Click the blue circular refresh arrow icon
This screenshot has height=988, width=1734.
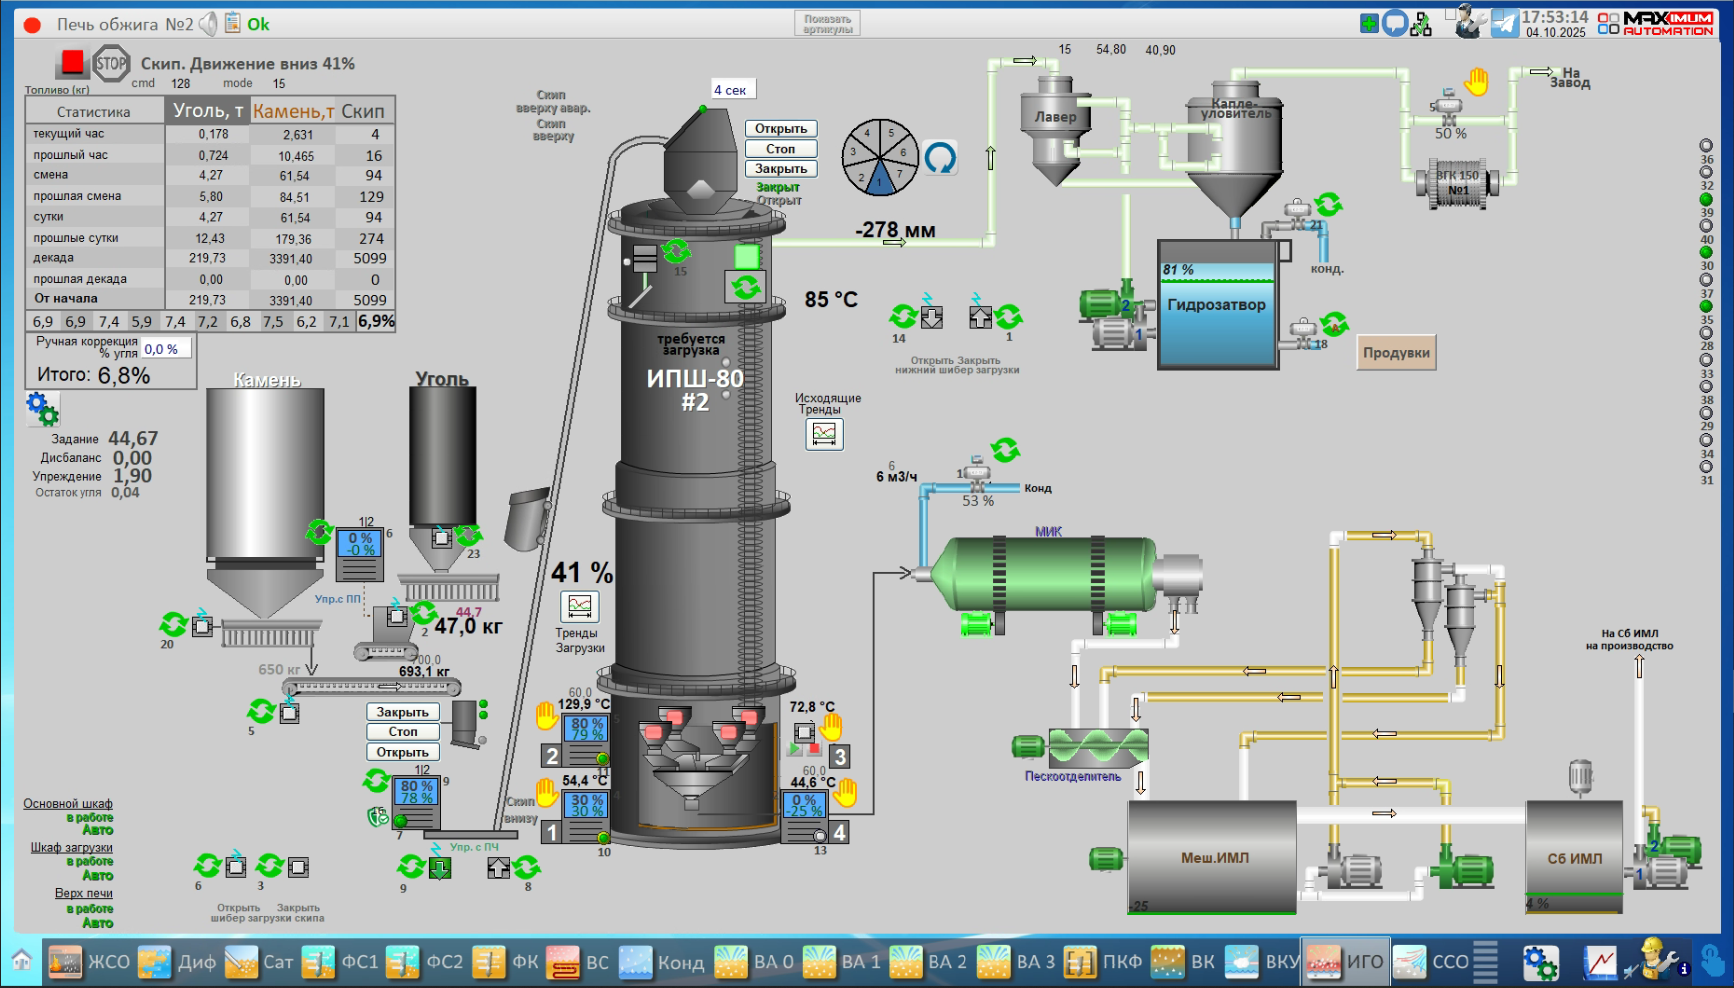(940, 158)
